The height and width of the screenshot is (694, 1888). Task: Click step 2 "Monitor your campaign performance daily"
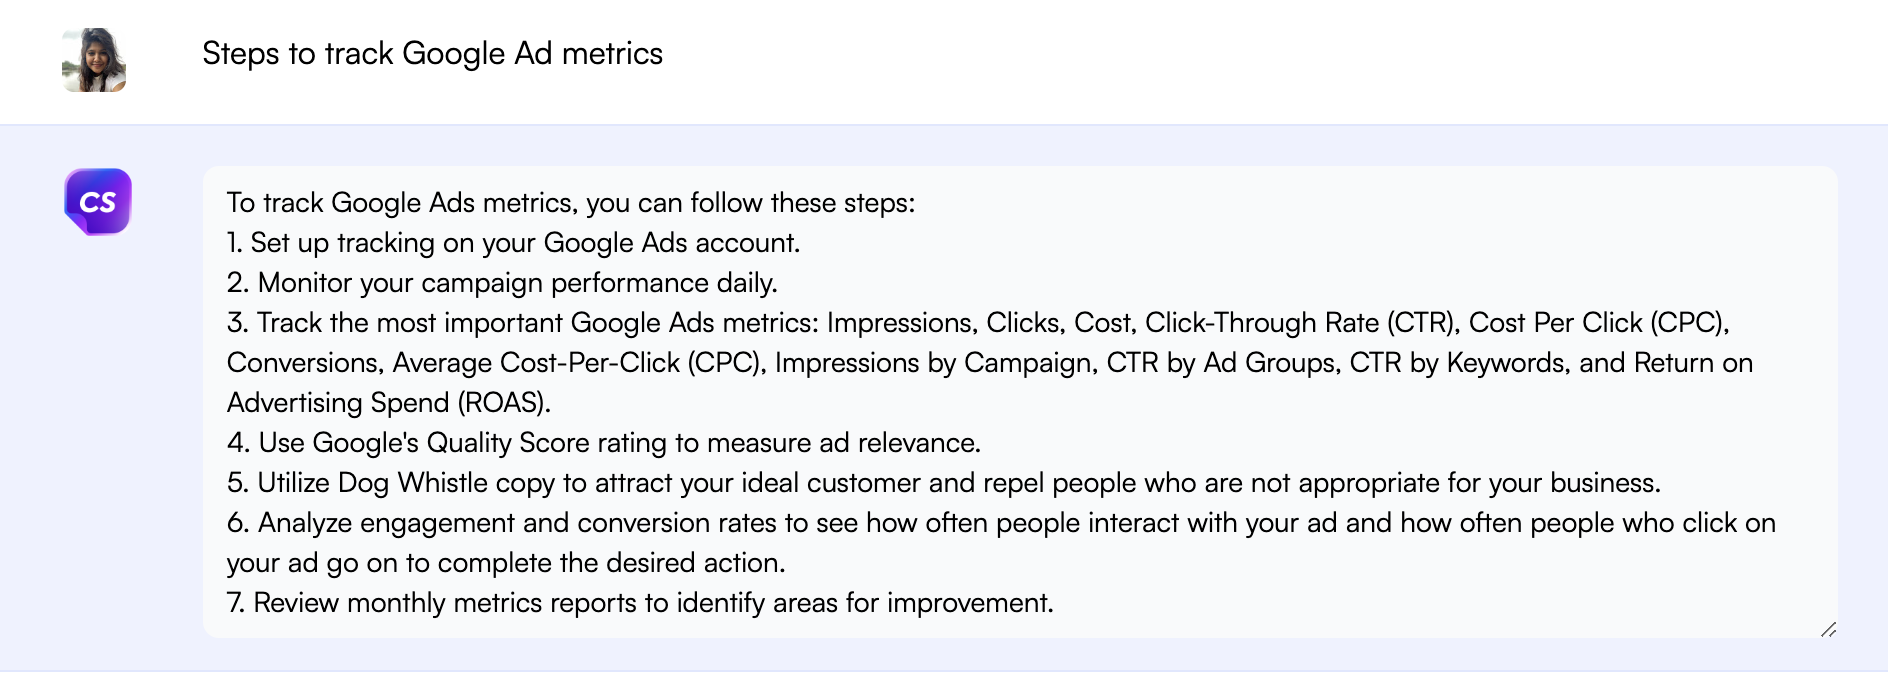click(x=502, y=283)
